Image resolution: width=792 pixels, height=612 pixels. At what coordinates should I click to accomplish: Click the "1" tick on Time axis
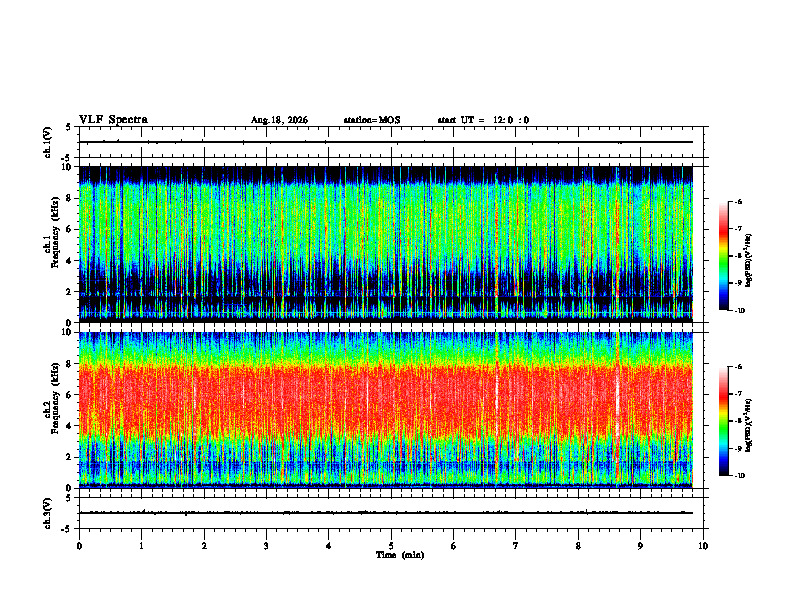point(141,546)
